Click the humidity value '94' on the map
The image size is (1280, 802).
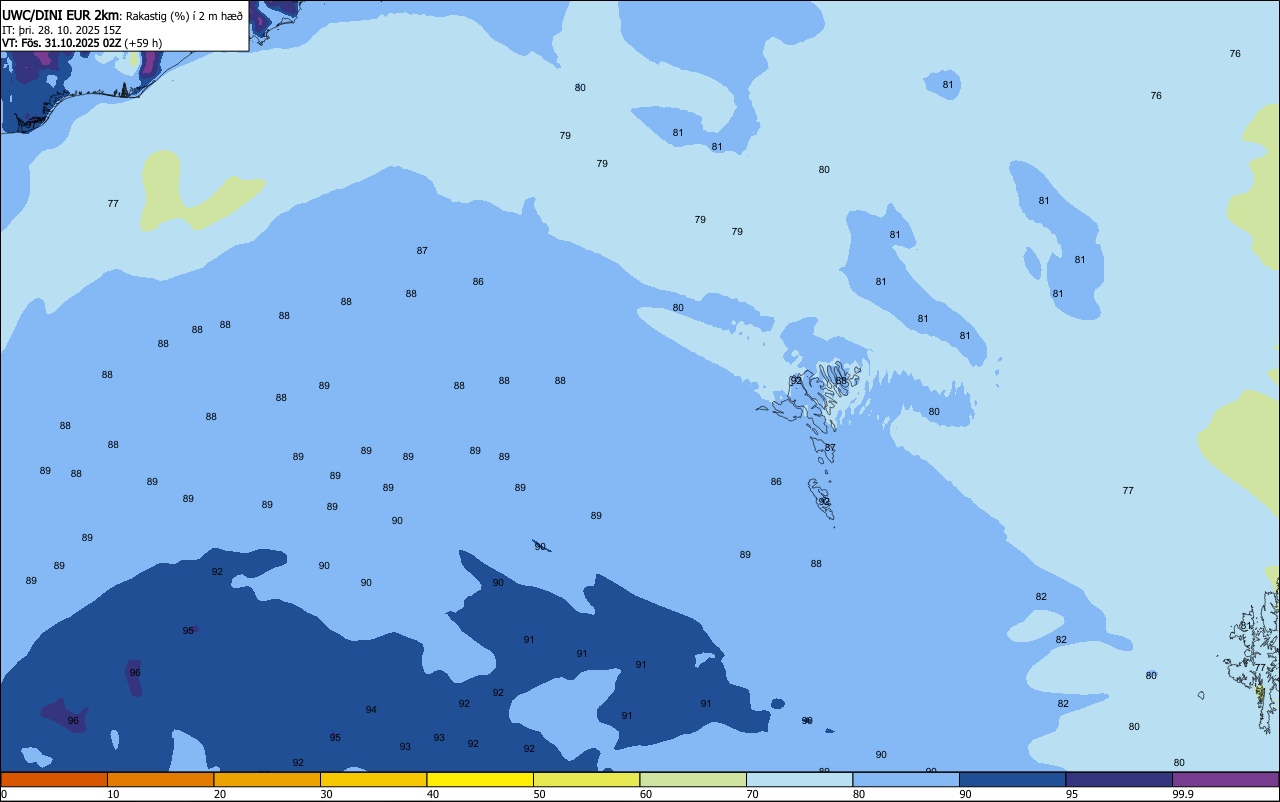(371, 710)
